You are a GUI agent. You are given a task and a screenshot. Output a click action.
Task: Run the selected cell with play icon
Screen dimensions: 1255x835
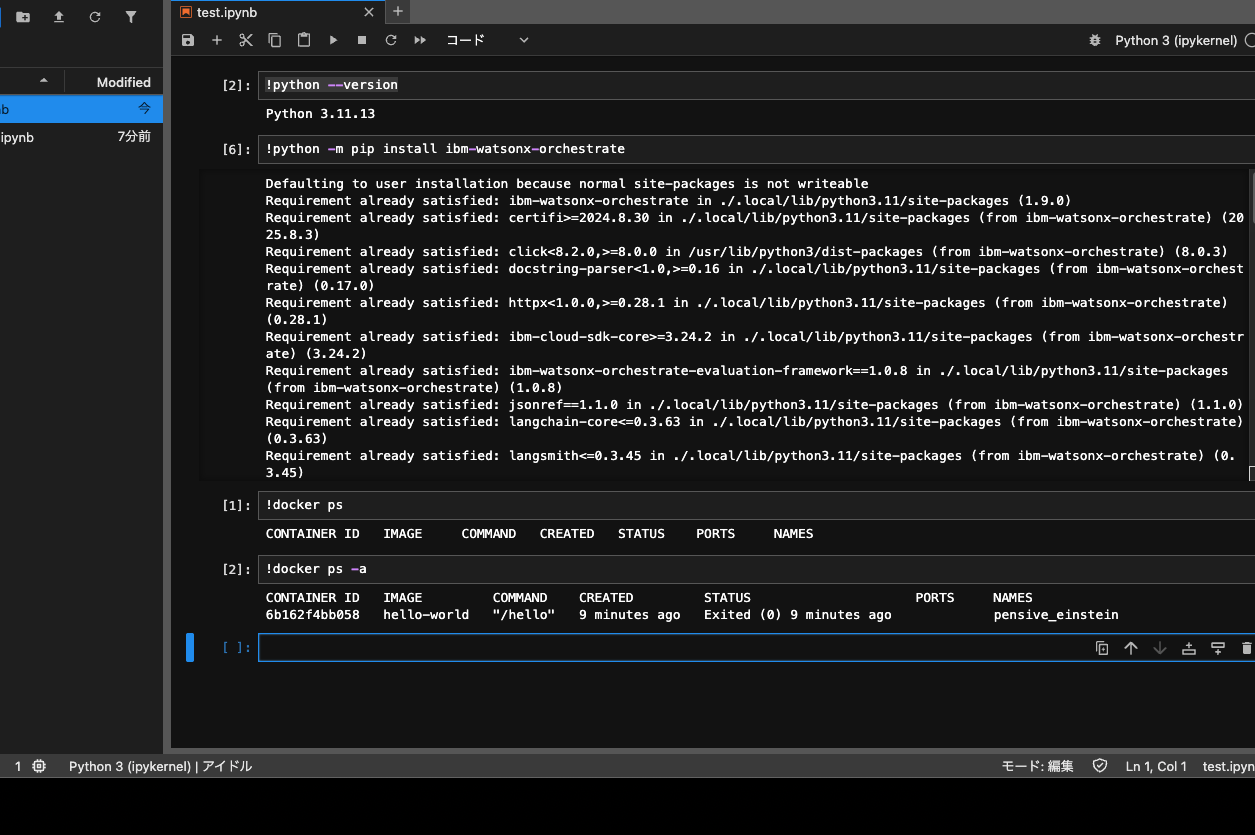click(x=333, y=40)
